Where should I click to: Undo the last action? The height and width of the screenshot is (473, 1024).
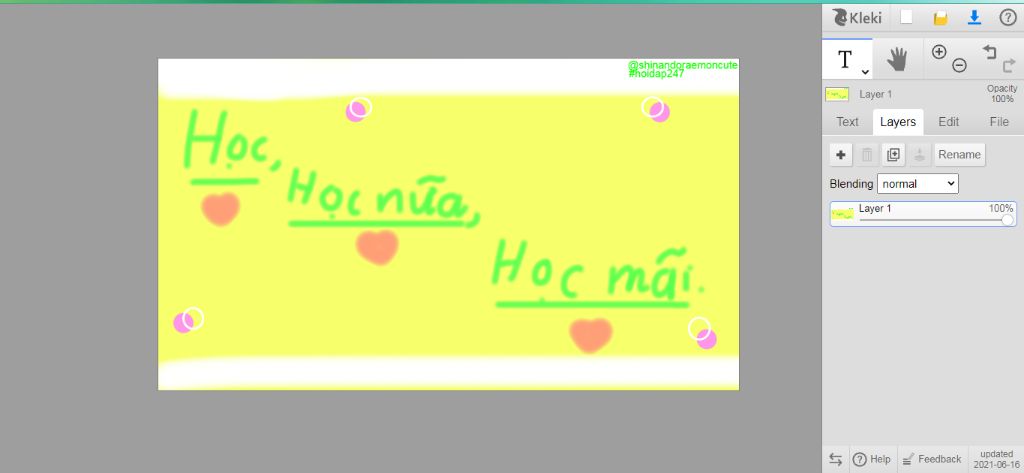pyautogui.click(x=989, y=52)
